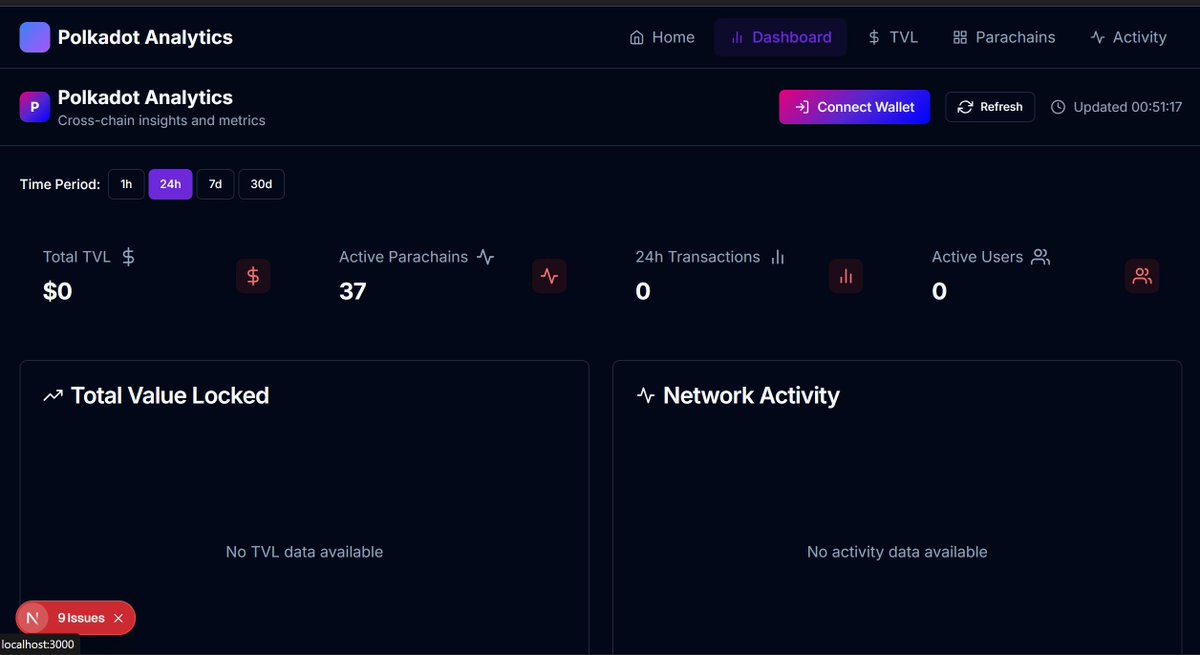Dismiss the 9 Issues badge with its X

tap(118, 618)
